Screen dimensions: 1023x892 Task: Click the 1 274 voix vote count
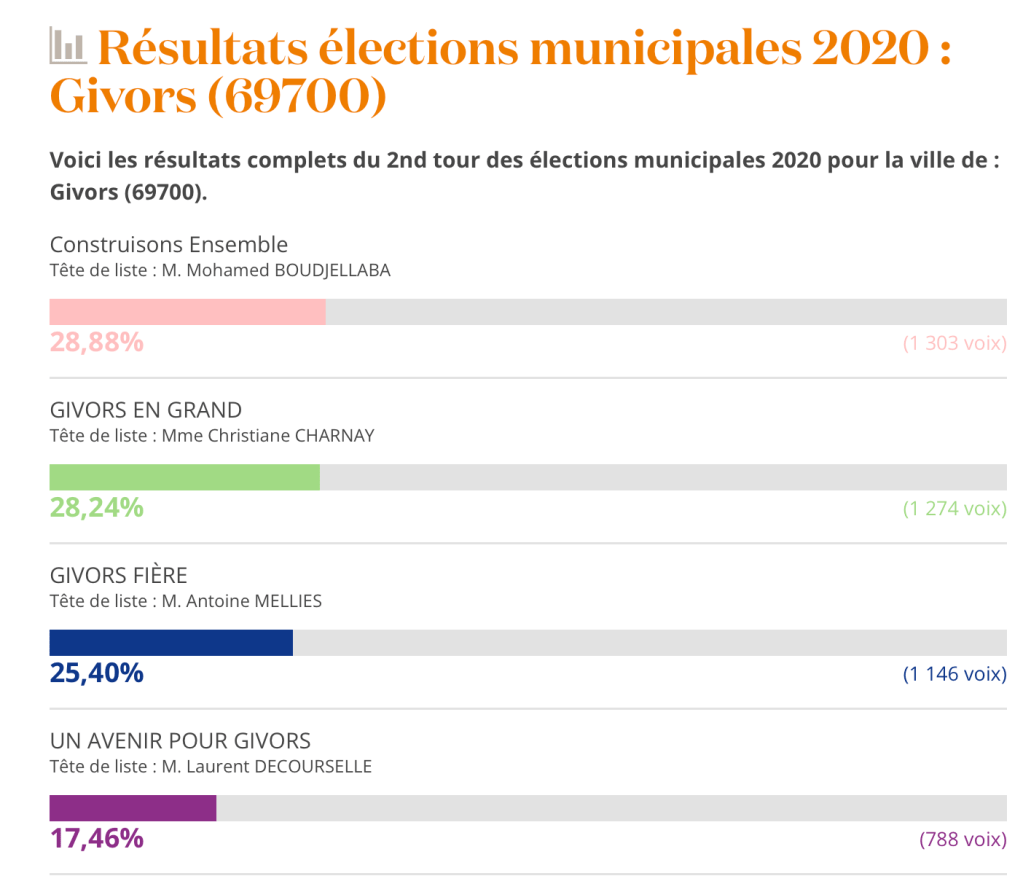point(954,509)
